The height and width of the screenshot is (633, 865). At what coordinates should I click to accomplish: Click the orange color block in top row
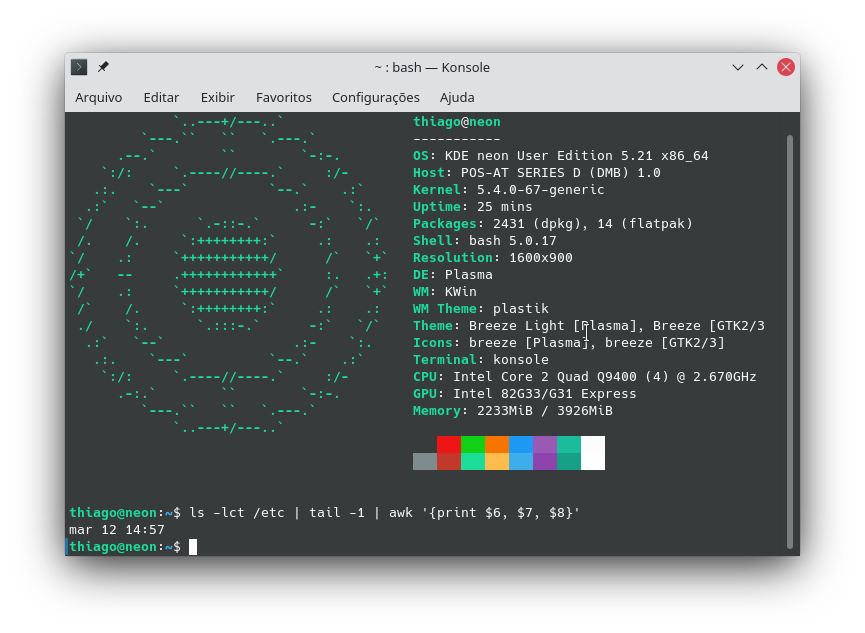pyautogui.click(x=497, y=444)
